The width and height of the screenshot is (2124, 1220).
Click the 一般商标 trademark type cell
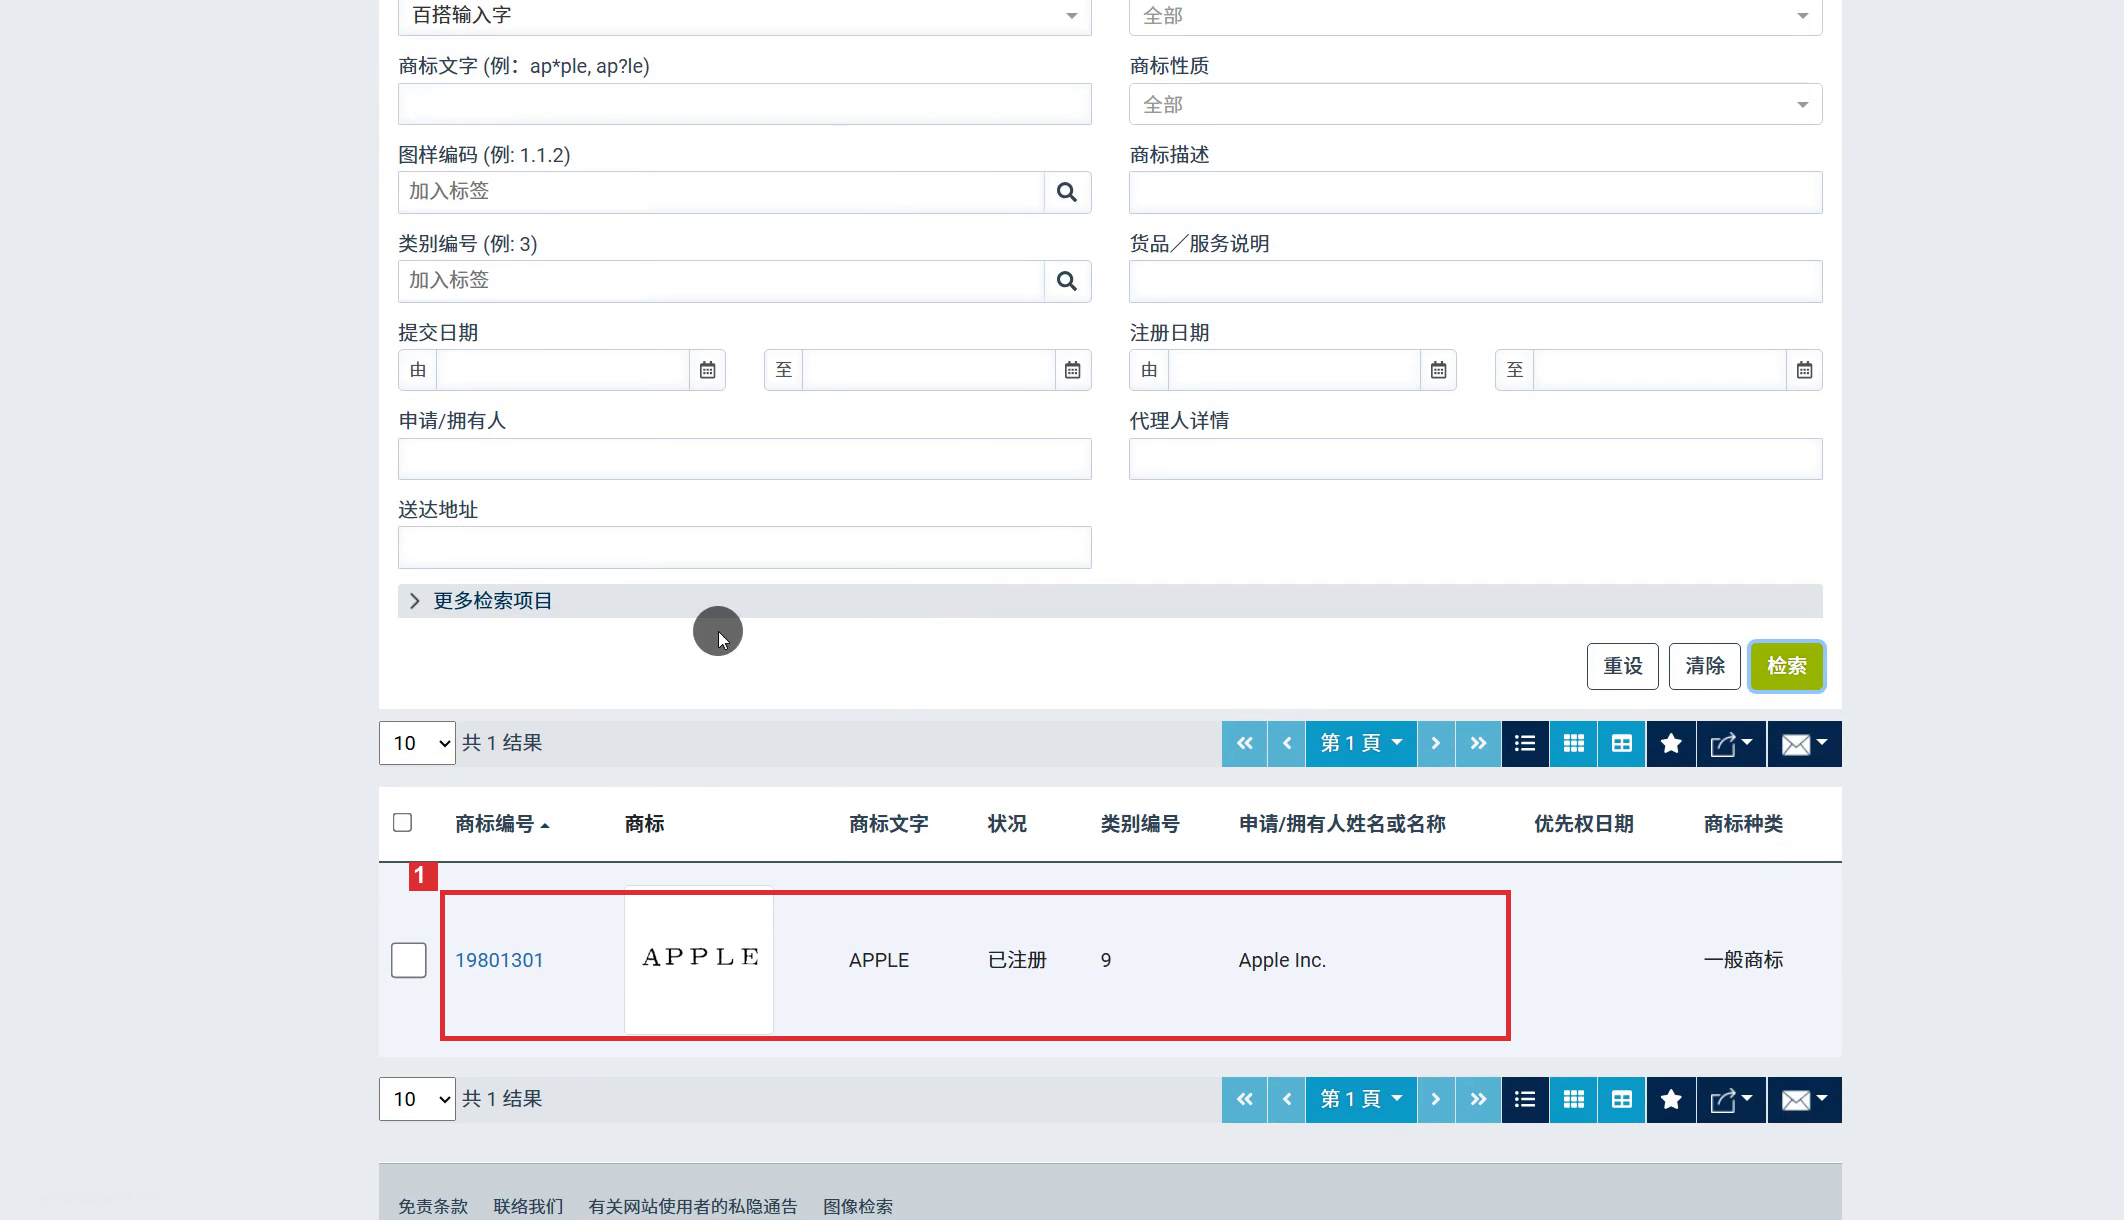pyautogui.click(x=1743, y=960)
